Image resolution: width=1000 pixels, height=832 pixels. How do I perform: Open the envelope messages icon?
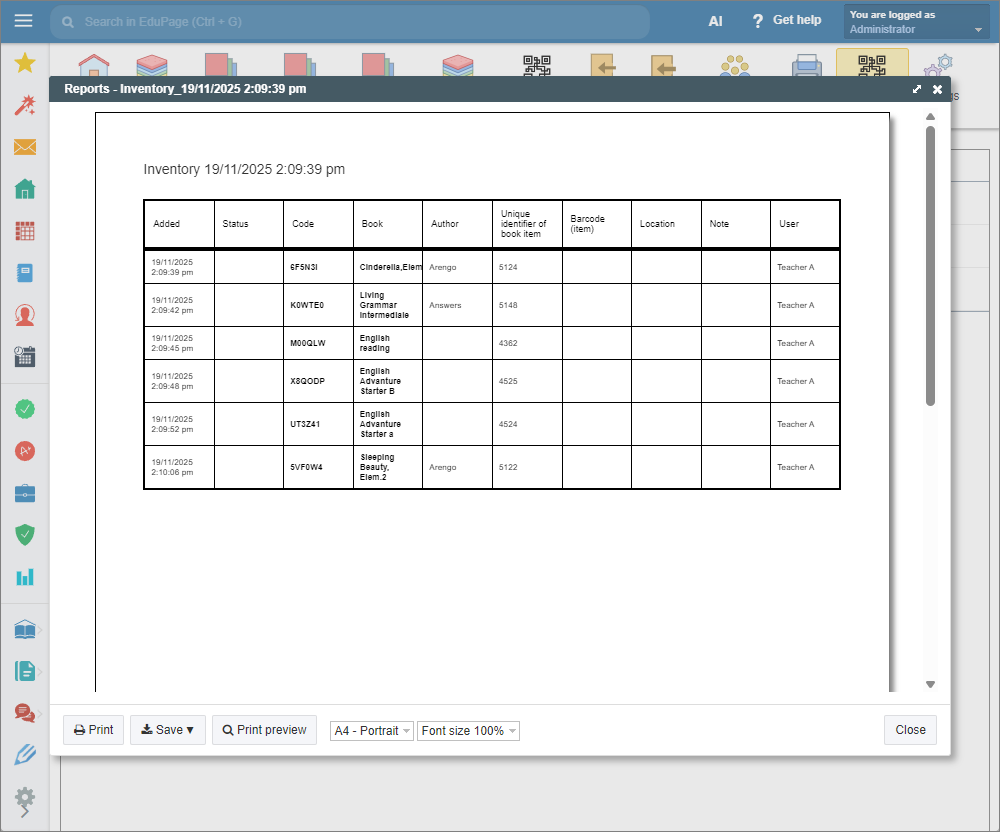(25, 147)
